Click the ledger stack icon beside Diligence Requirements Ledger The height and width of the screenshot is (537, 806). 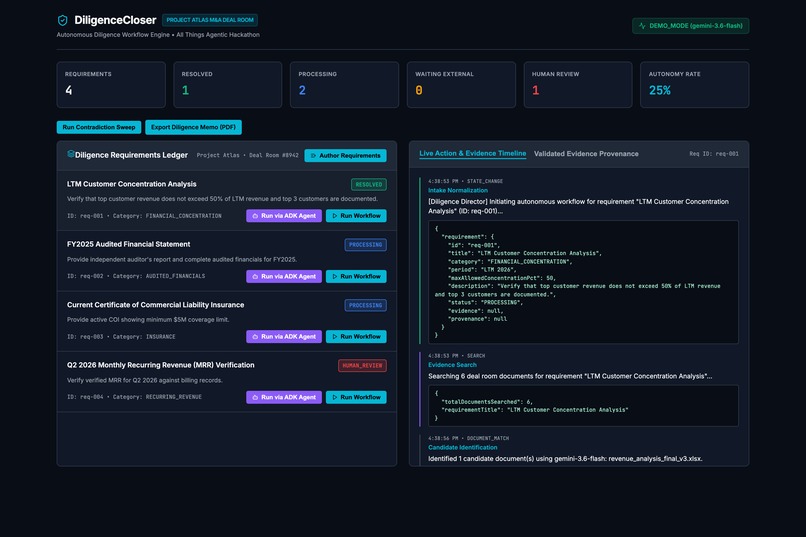coord(70,154)
